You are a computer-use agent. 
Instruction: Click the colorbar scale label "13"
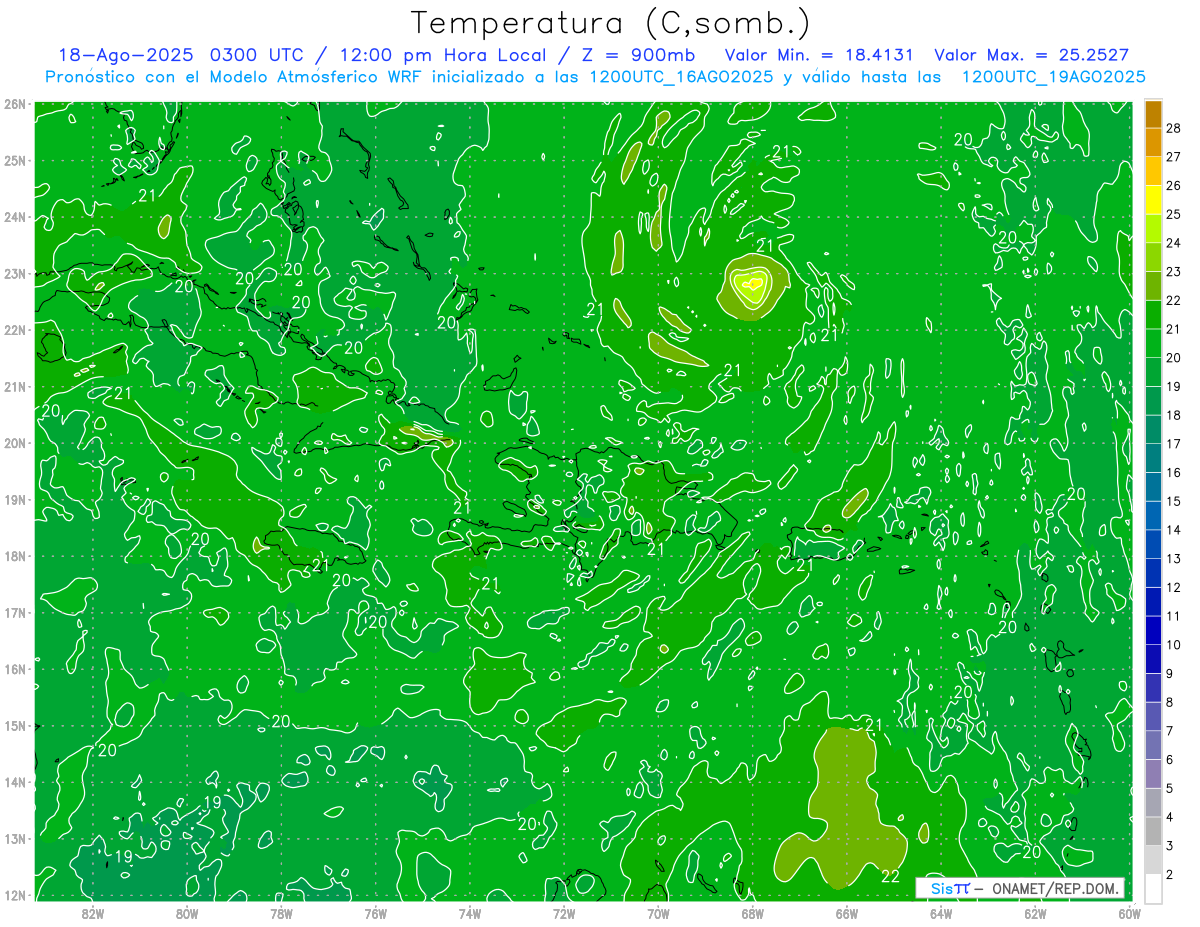1173,558
